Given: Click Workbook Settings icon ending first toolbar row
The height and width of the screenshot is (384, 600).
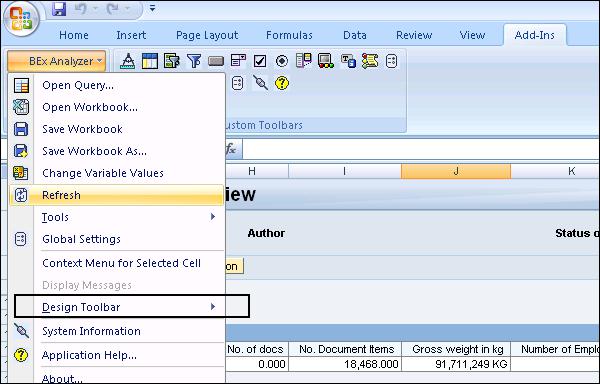Looking at the screenshot, I should point(391,61).
